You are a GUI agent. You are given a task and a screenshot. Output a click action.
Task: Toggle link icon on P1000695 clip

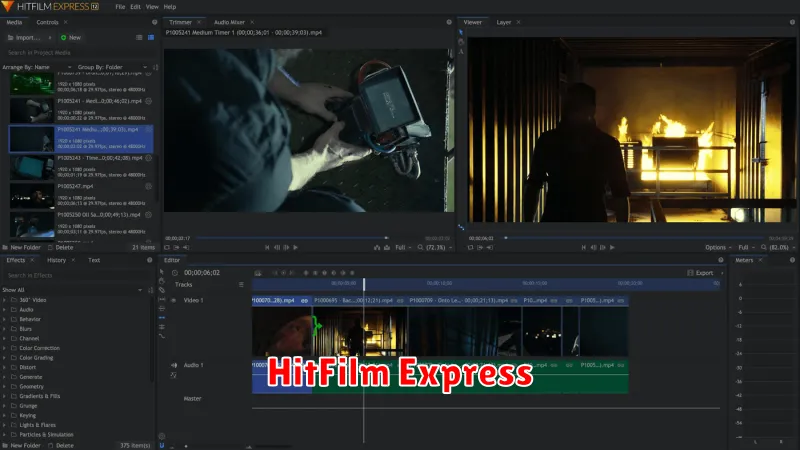tap(401, 301)
